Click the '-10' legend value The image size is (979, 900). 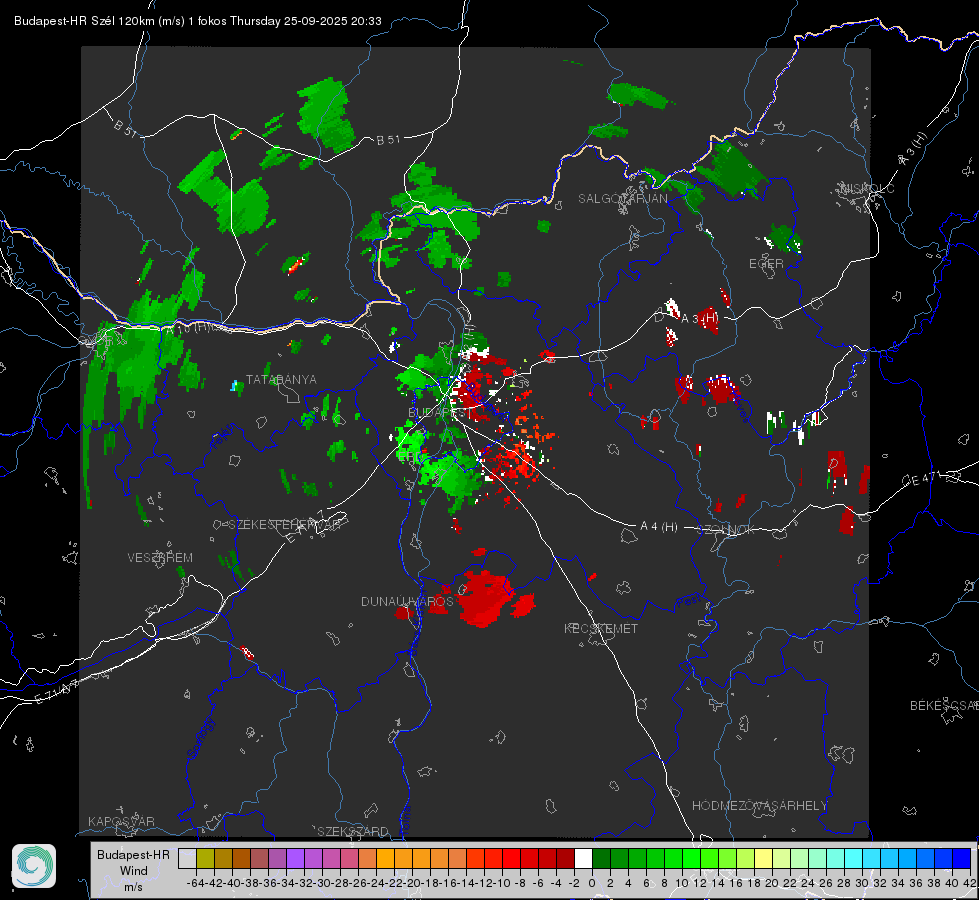(501, 883)
